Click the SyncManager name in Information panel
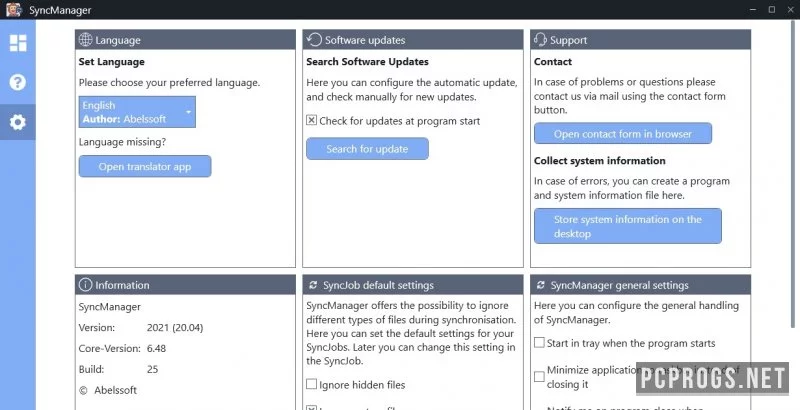Screen dimensions: 800x410 click(x=110, y=307)
